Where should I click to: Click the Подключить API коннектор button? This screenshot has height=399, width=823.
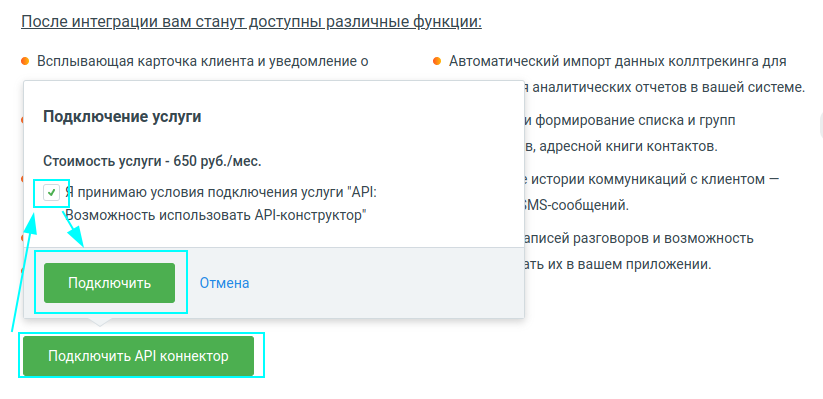tap(139, 356)
